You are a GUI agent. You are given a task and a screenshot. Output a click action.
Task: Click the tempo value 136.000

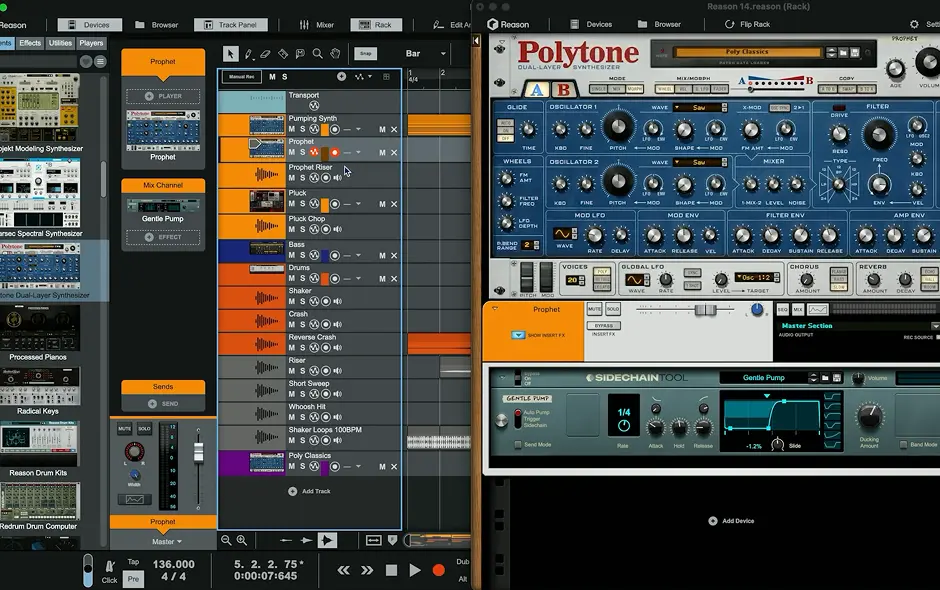tap(173, 564)
